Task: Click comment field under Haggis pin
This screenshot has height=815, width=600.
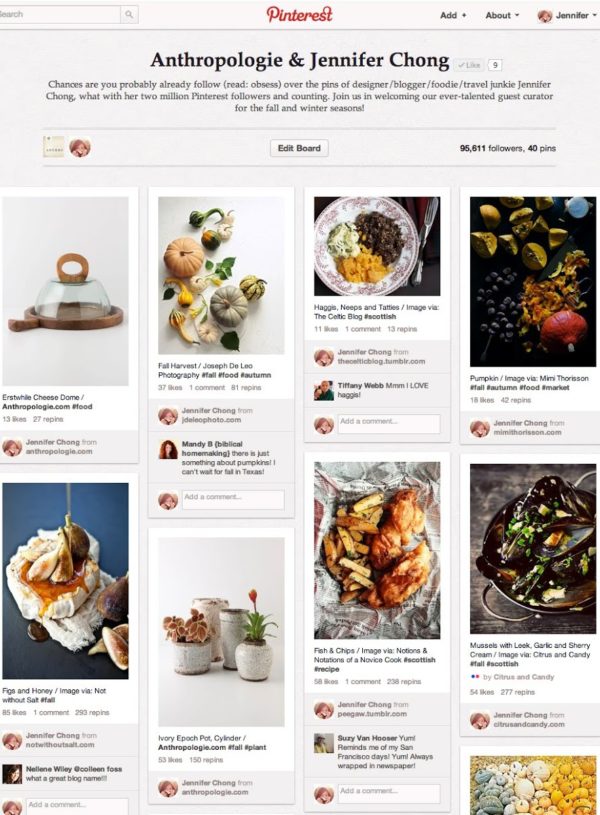Action: point(389,424)
